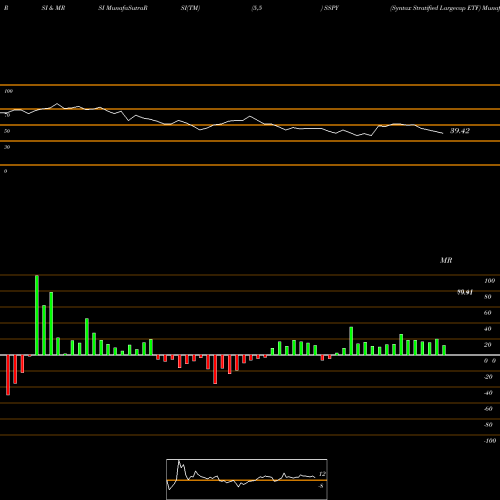Click the '-8' label in mini chart
Image resolution: width=500 pixels, height=500 pixels.
coord(321,486)
